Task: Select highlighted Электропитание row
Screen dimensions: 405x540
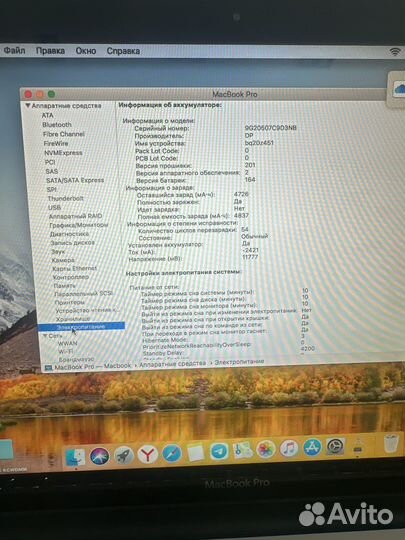Action: coord(81,326)
